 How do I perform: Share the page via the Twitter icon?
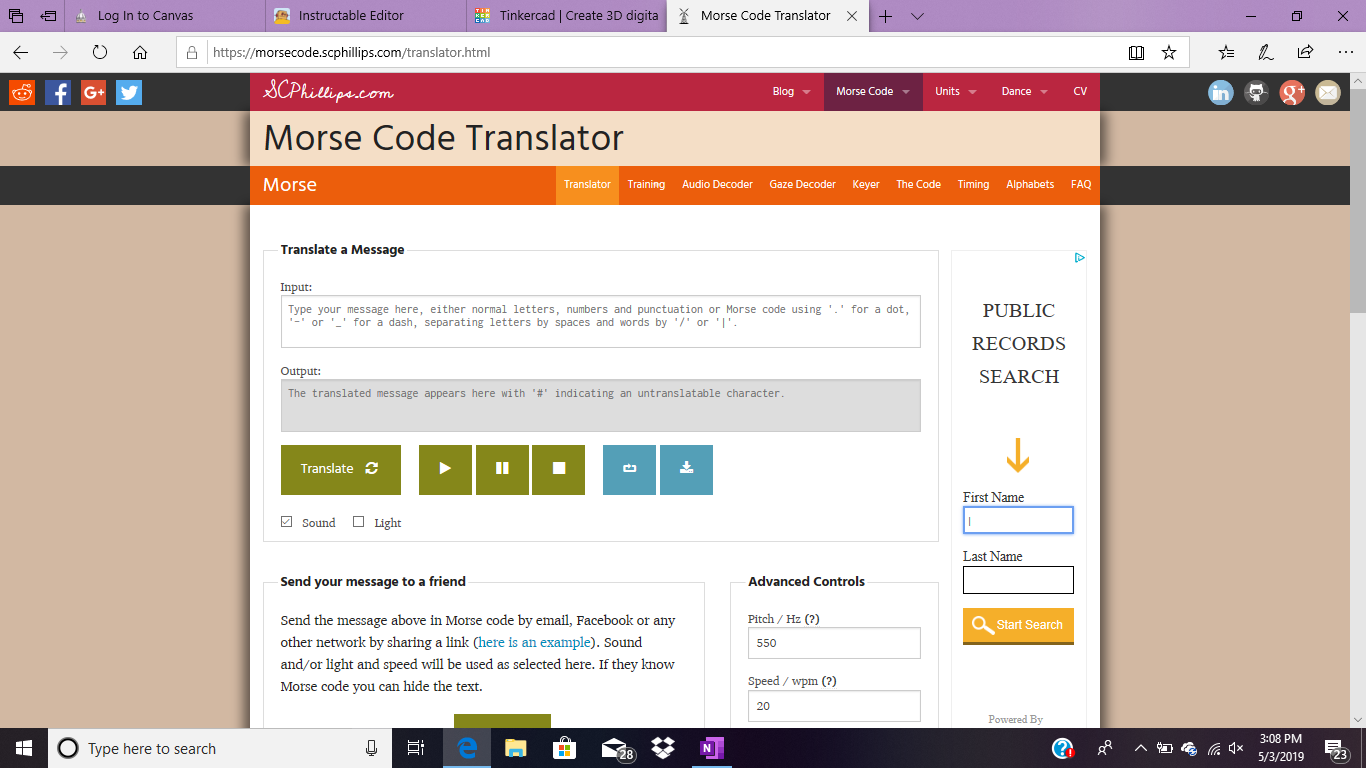[128, 92]
